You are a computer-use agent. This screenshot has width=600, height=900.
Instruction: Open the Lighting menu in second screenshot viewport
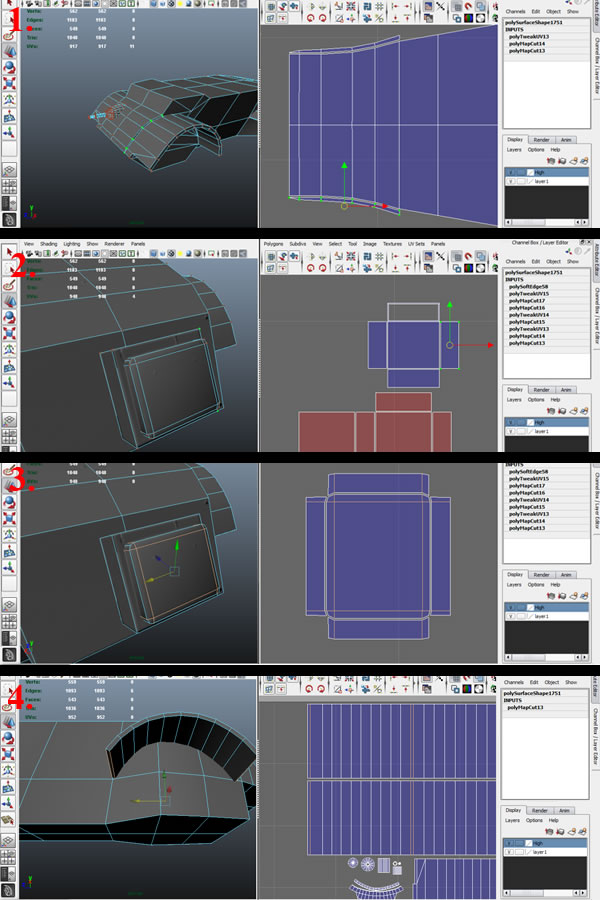point(72,244)
